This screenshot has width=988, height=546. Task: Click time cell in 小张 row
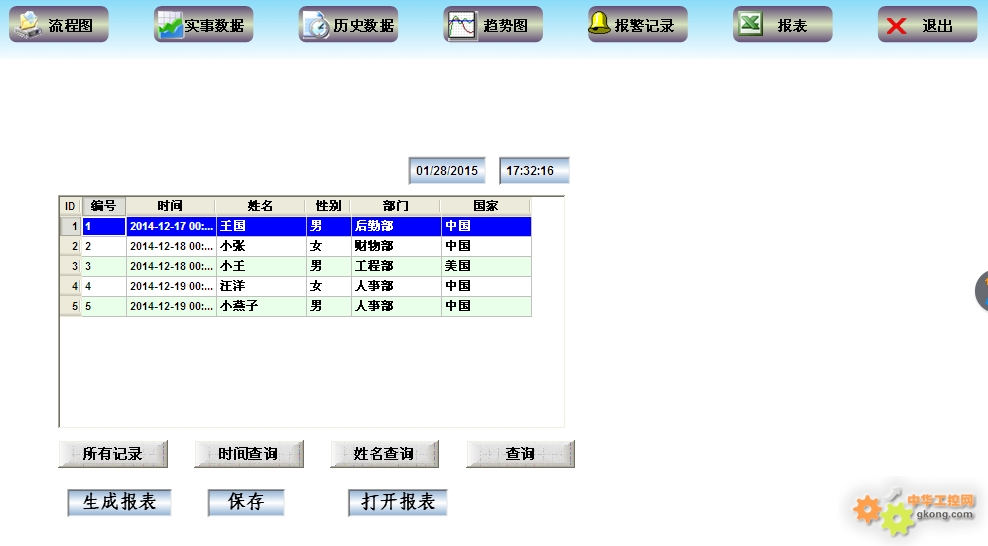(171, 246)
